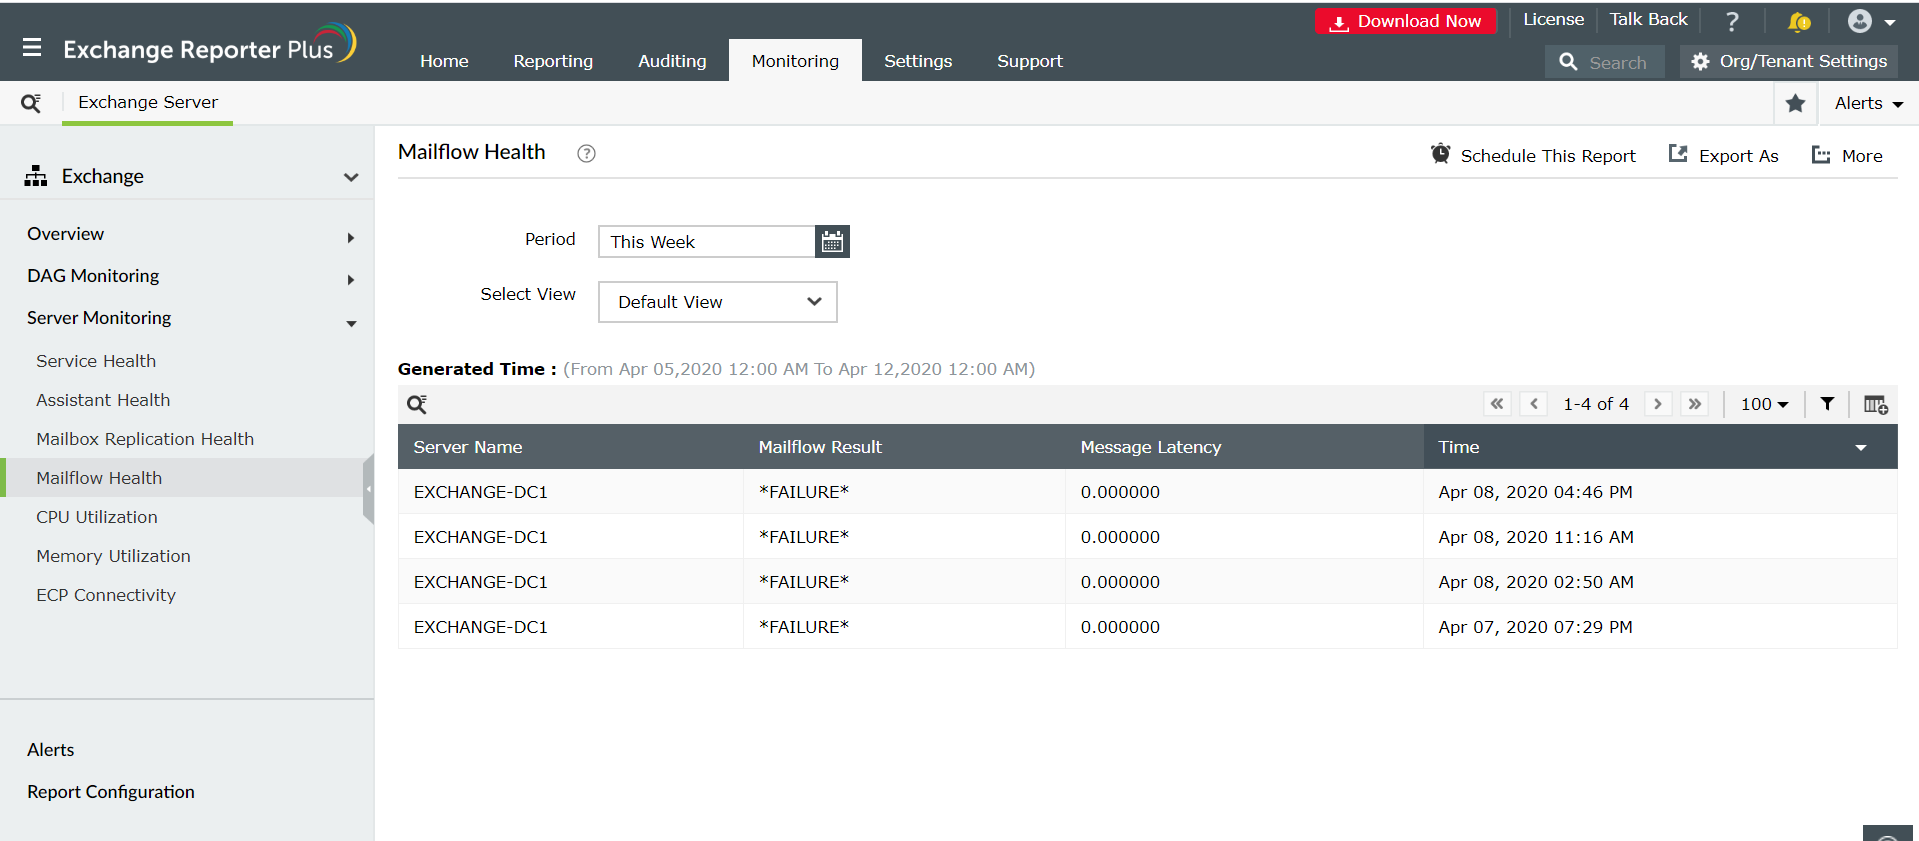Open the Alerts dropdown at top right
The height and width of the screenshot is (841, 1919).
(1868, 103)
